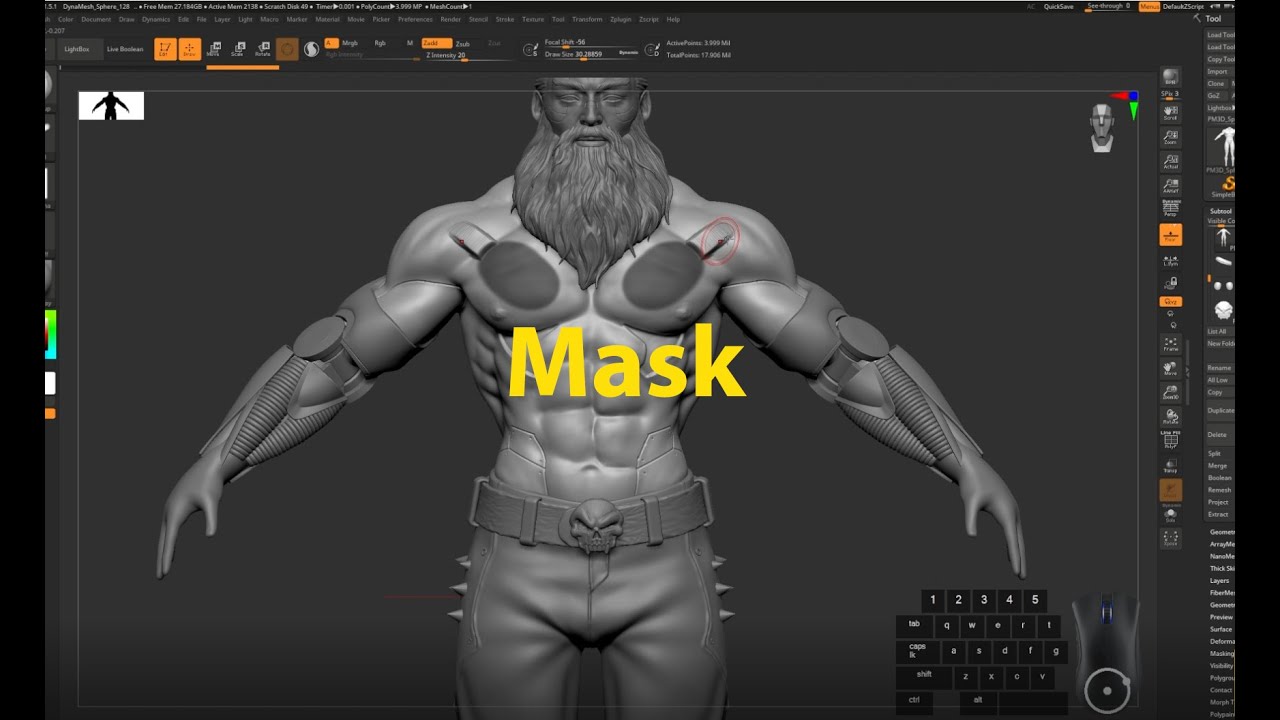
Task: Select the Rotate transform icon
Action: [x=262, y=49]
